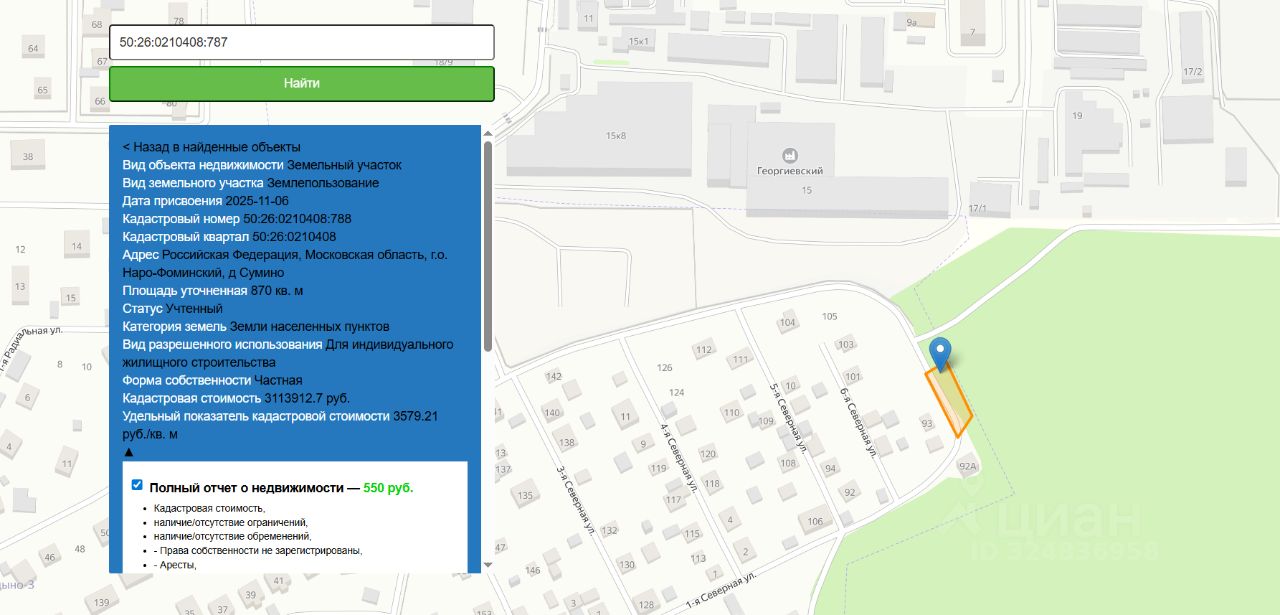Click the date value 2025-11-06
This screenshot has width=1280, height=615.
[x=259, y=201]
